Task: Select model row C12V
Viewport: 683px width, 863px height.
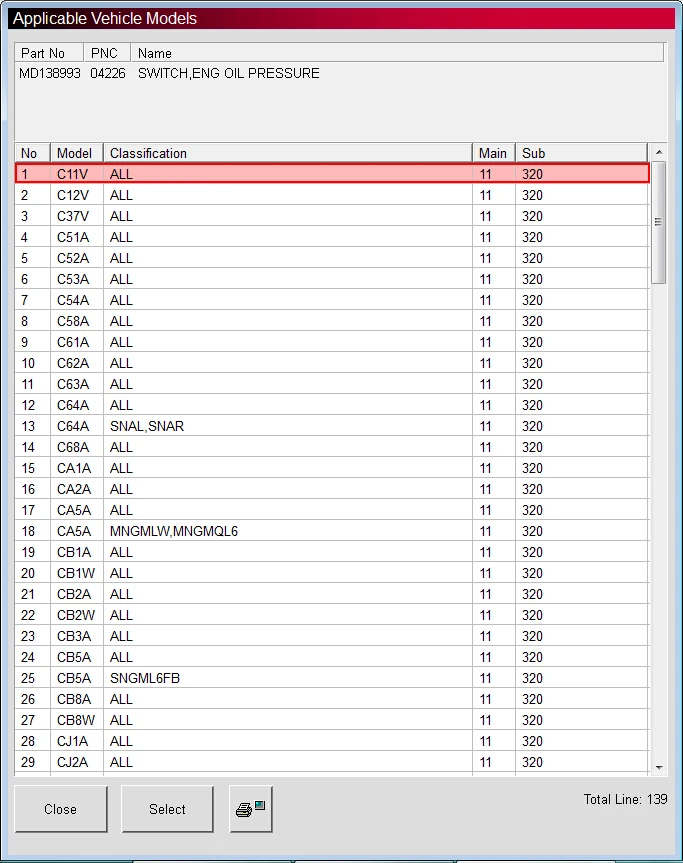Action: point(332,195)
